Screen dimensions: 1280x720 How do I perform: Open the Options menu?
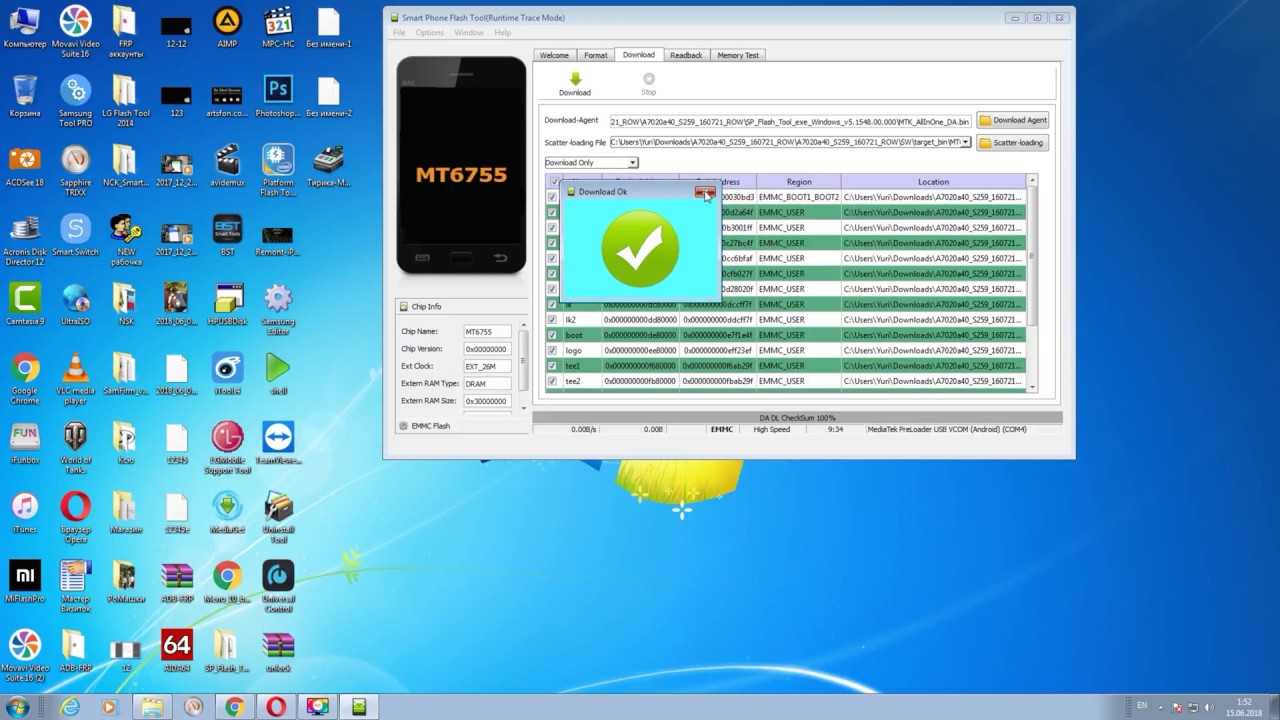(x=430, y=33)
